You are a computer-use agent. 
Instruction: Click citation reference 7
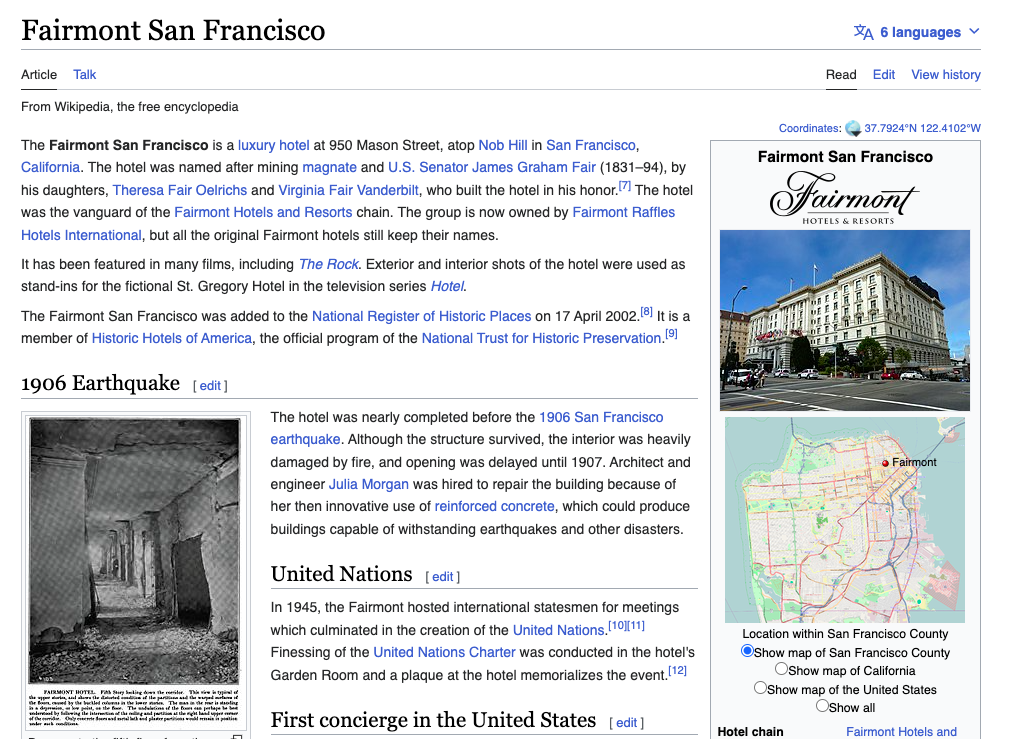tap(625, 186)
